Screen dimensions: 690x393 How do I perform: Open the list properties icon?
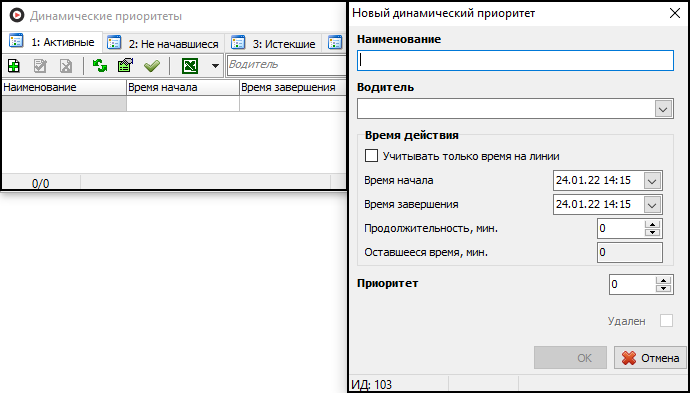(125, 66)
